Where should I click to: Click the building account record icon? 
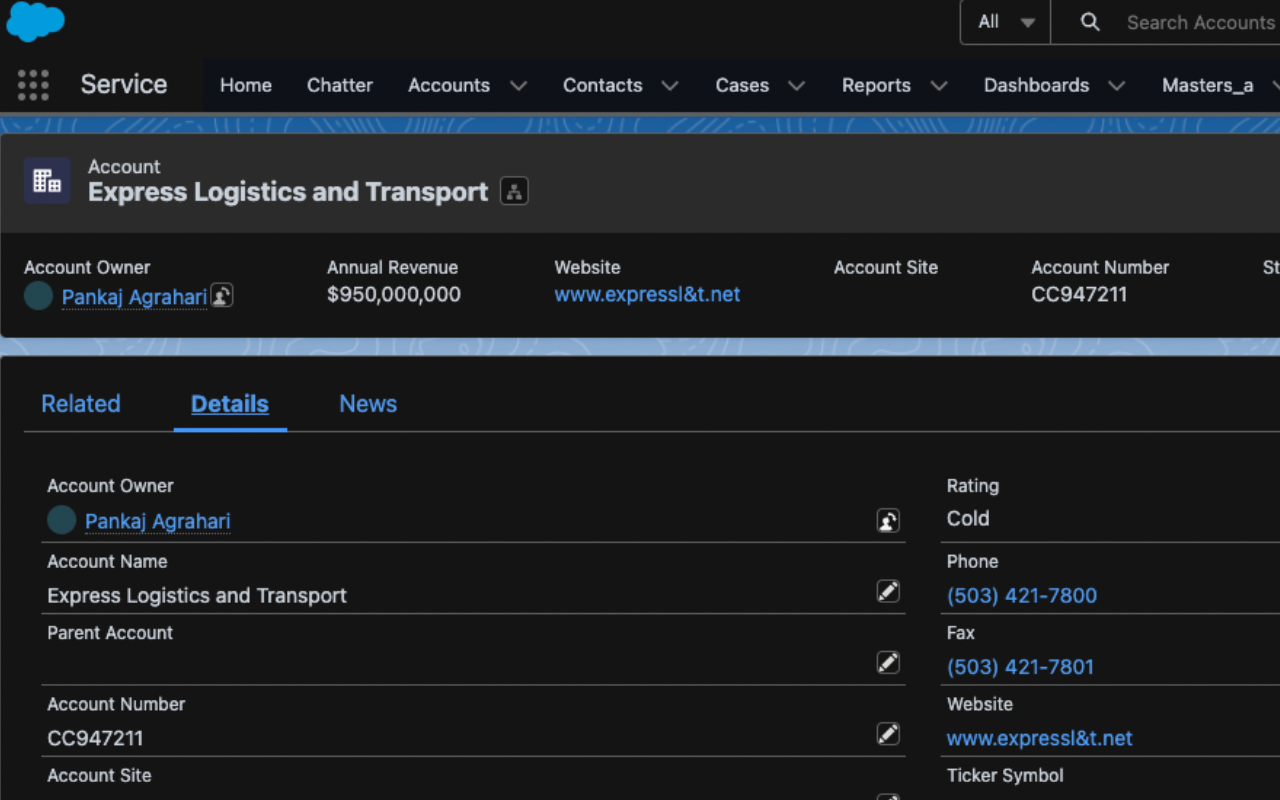pyautogui.click(x=47, y=180)
